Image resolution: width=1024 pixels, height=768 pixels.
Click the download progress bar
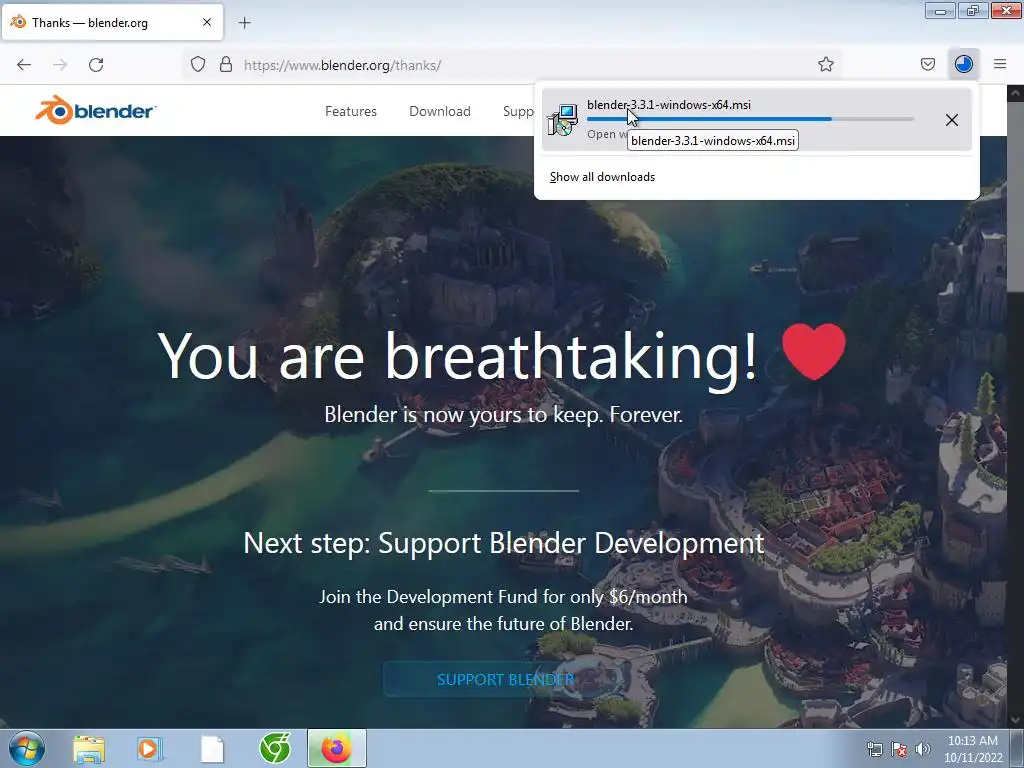click(x=750, y=119)
